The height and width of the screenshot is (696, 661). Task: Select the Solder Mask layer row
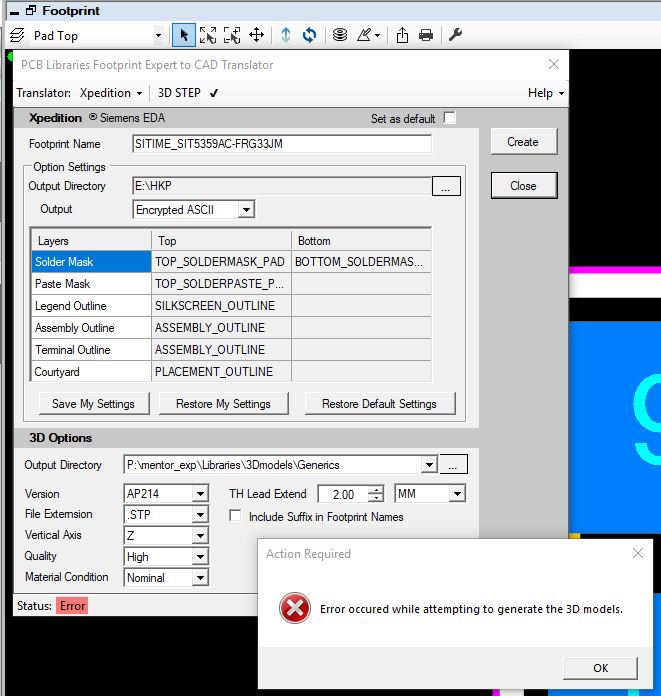(x=91, y=261)
